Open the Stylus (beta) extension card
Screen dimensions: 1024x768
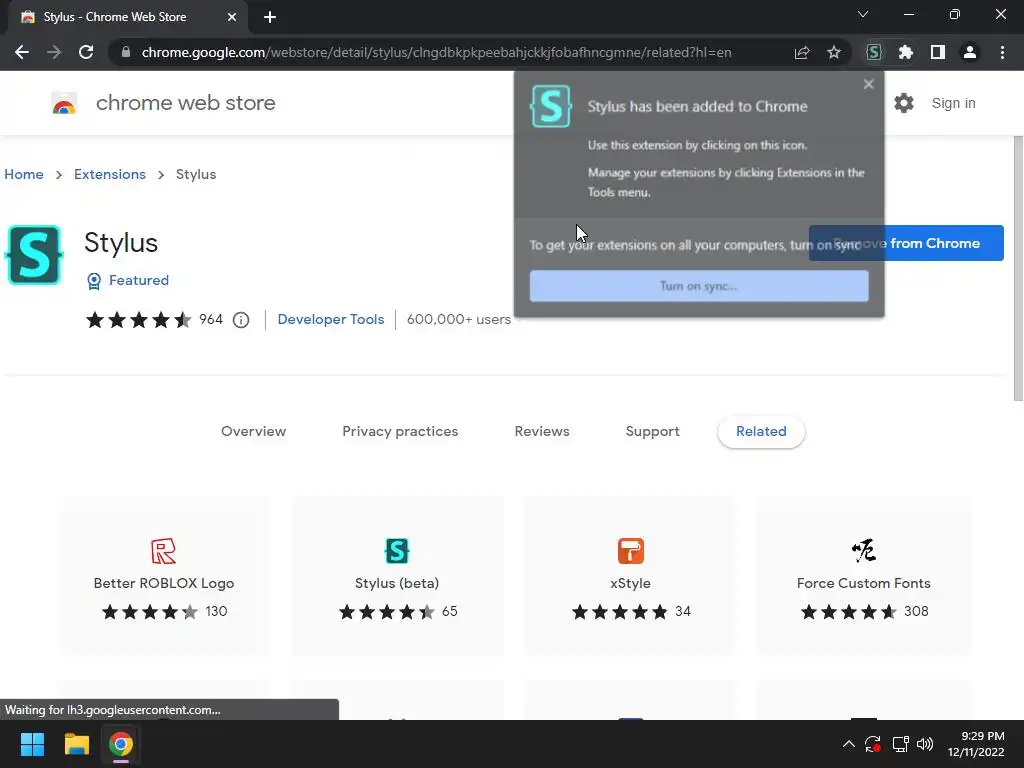click(397, 577)
